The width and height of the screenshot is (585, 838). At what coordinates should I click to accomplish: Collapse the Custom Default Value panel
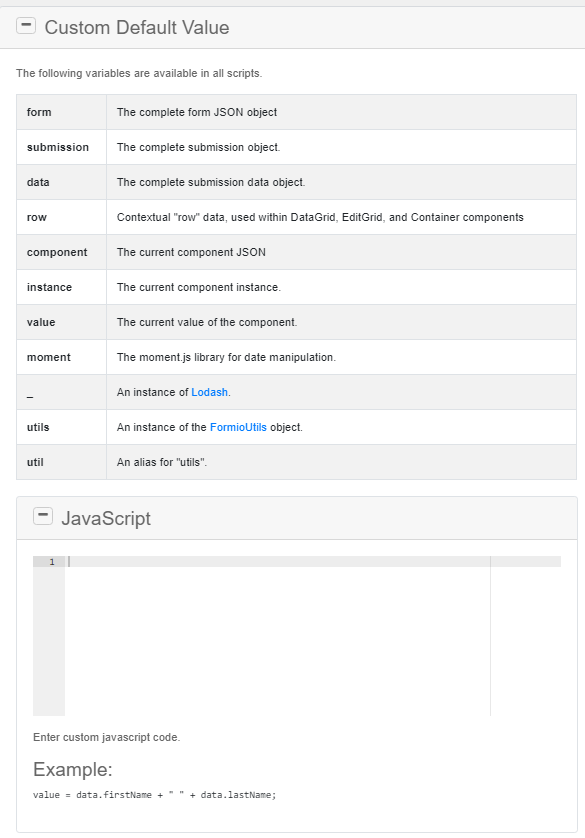[x=26, y=26]
